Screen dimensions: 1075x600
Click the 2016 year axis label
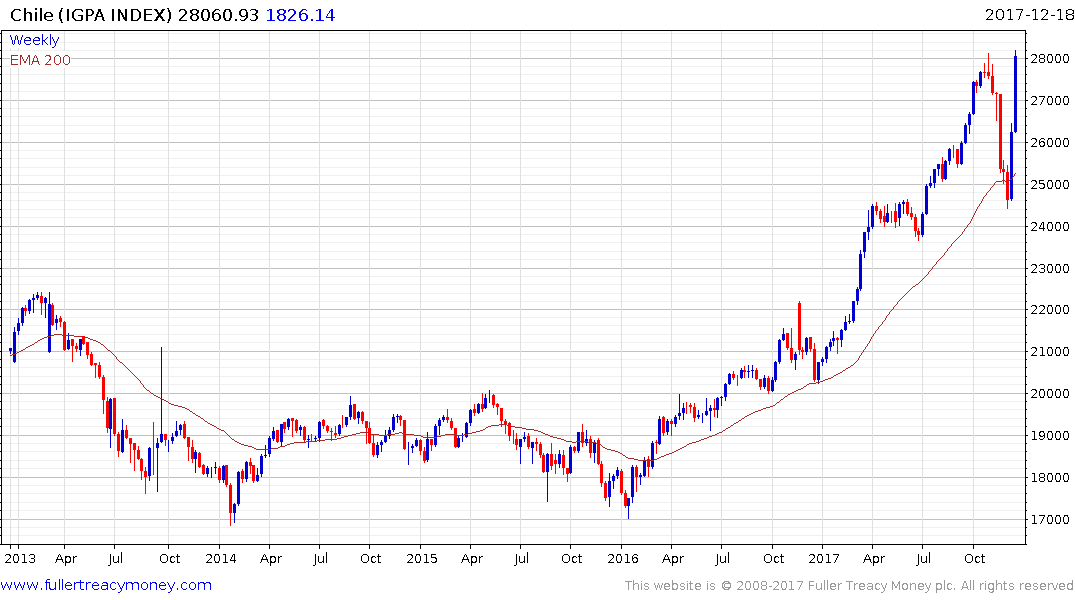pyautogui.click(x=623, y=558)
